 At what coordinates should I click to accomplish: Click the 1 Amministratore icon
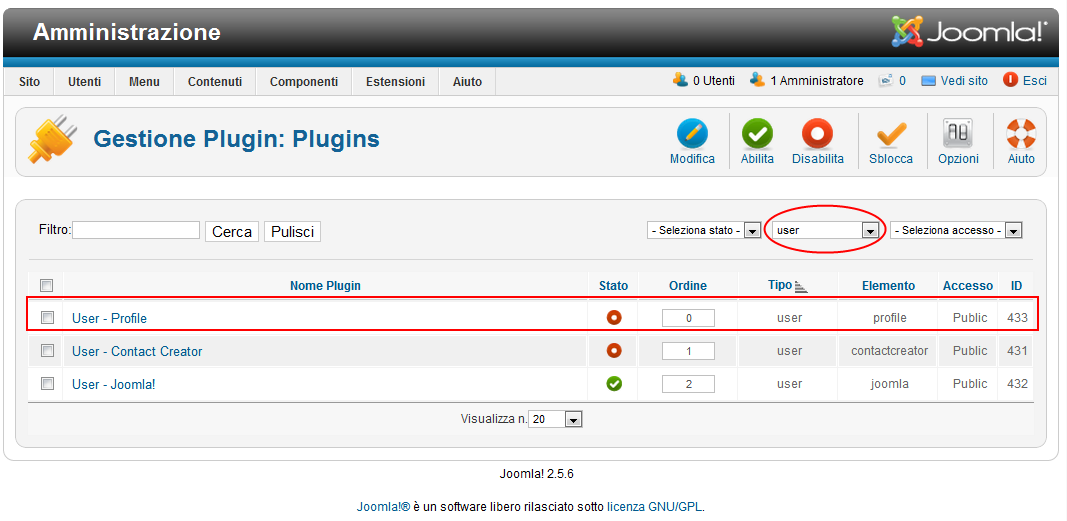pyautogui.click(x=757, y=80)
